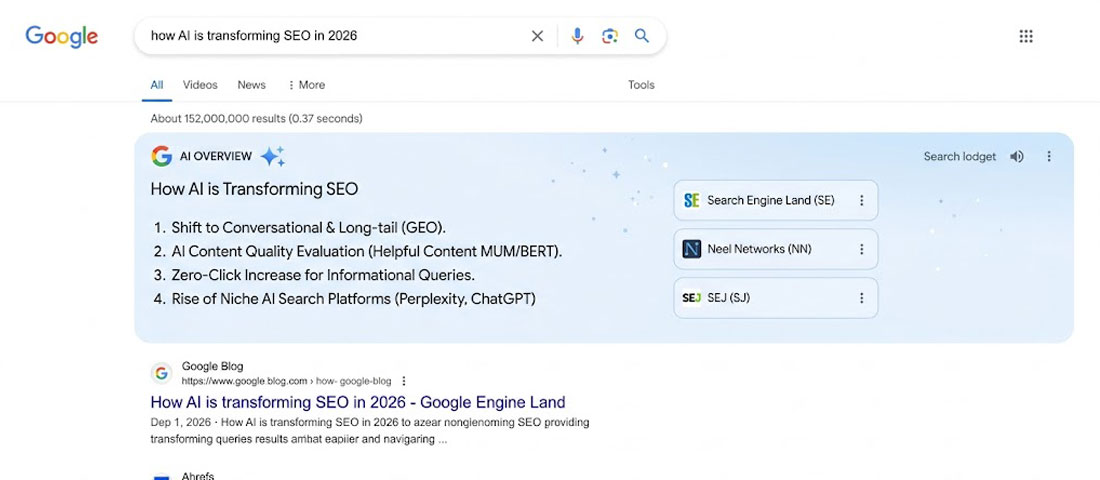Image resolution: width=1100 pixels, height=480 pixels.
Task: Open 'How AI is transforming SEO in 2026' result
Action: pyautogui.click(x=358, y=402)
